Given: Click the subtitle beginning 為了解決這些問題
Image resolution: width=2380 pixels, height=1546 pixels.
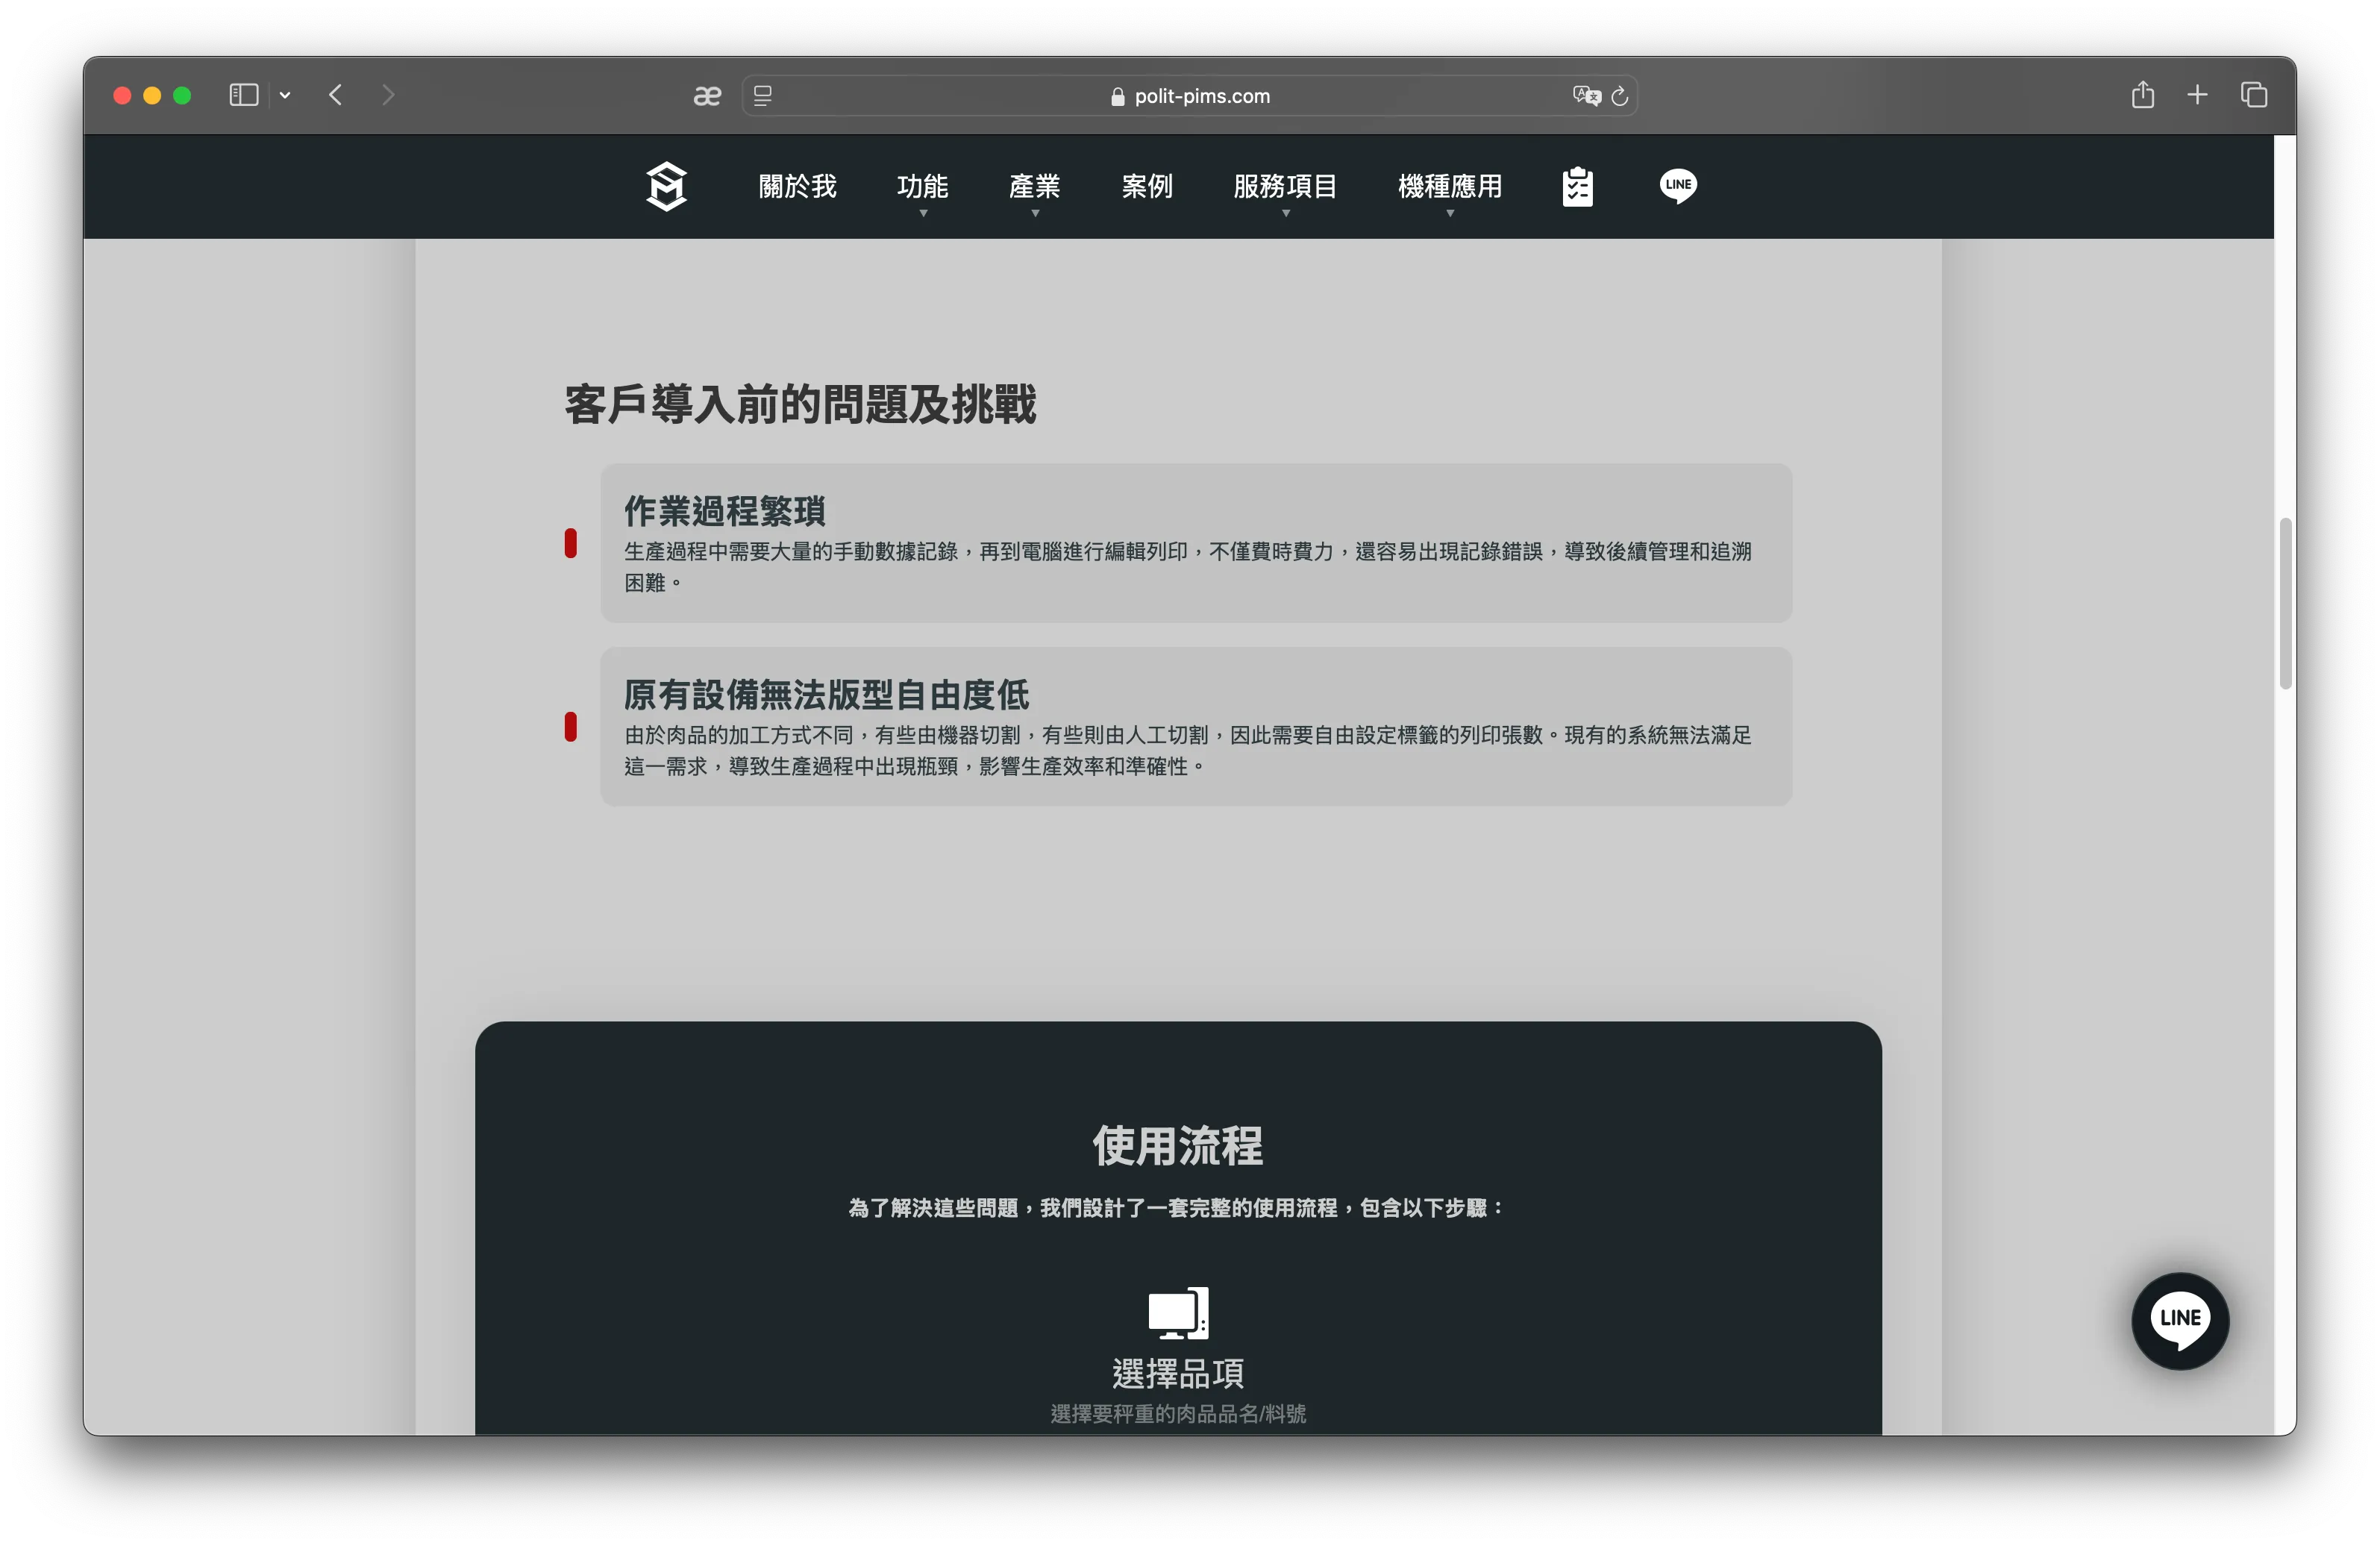Looking at the screenshot, I should click(1178, 1208).
